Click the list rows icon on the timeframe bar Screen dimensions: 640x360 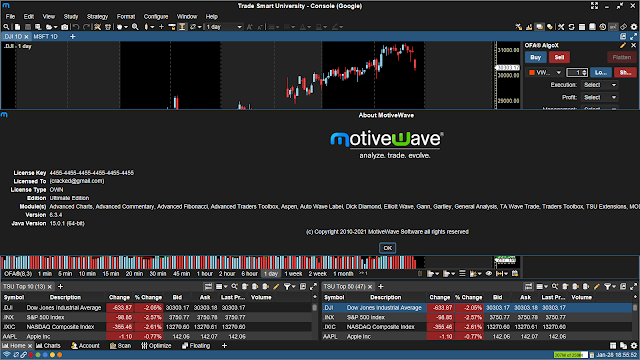click(462, 273)
